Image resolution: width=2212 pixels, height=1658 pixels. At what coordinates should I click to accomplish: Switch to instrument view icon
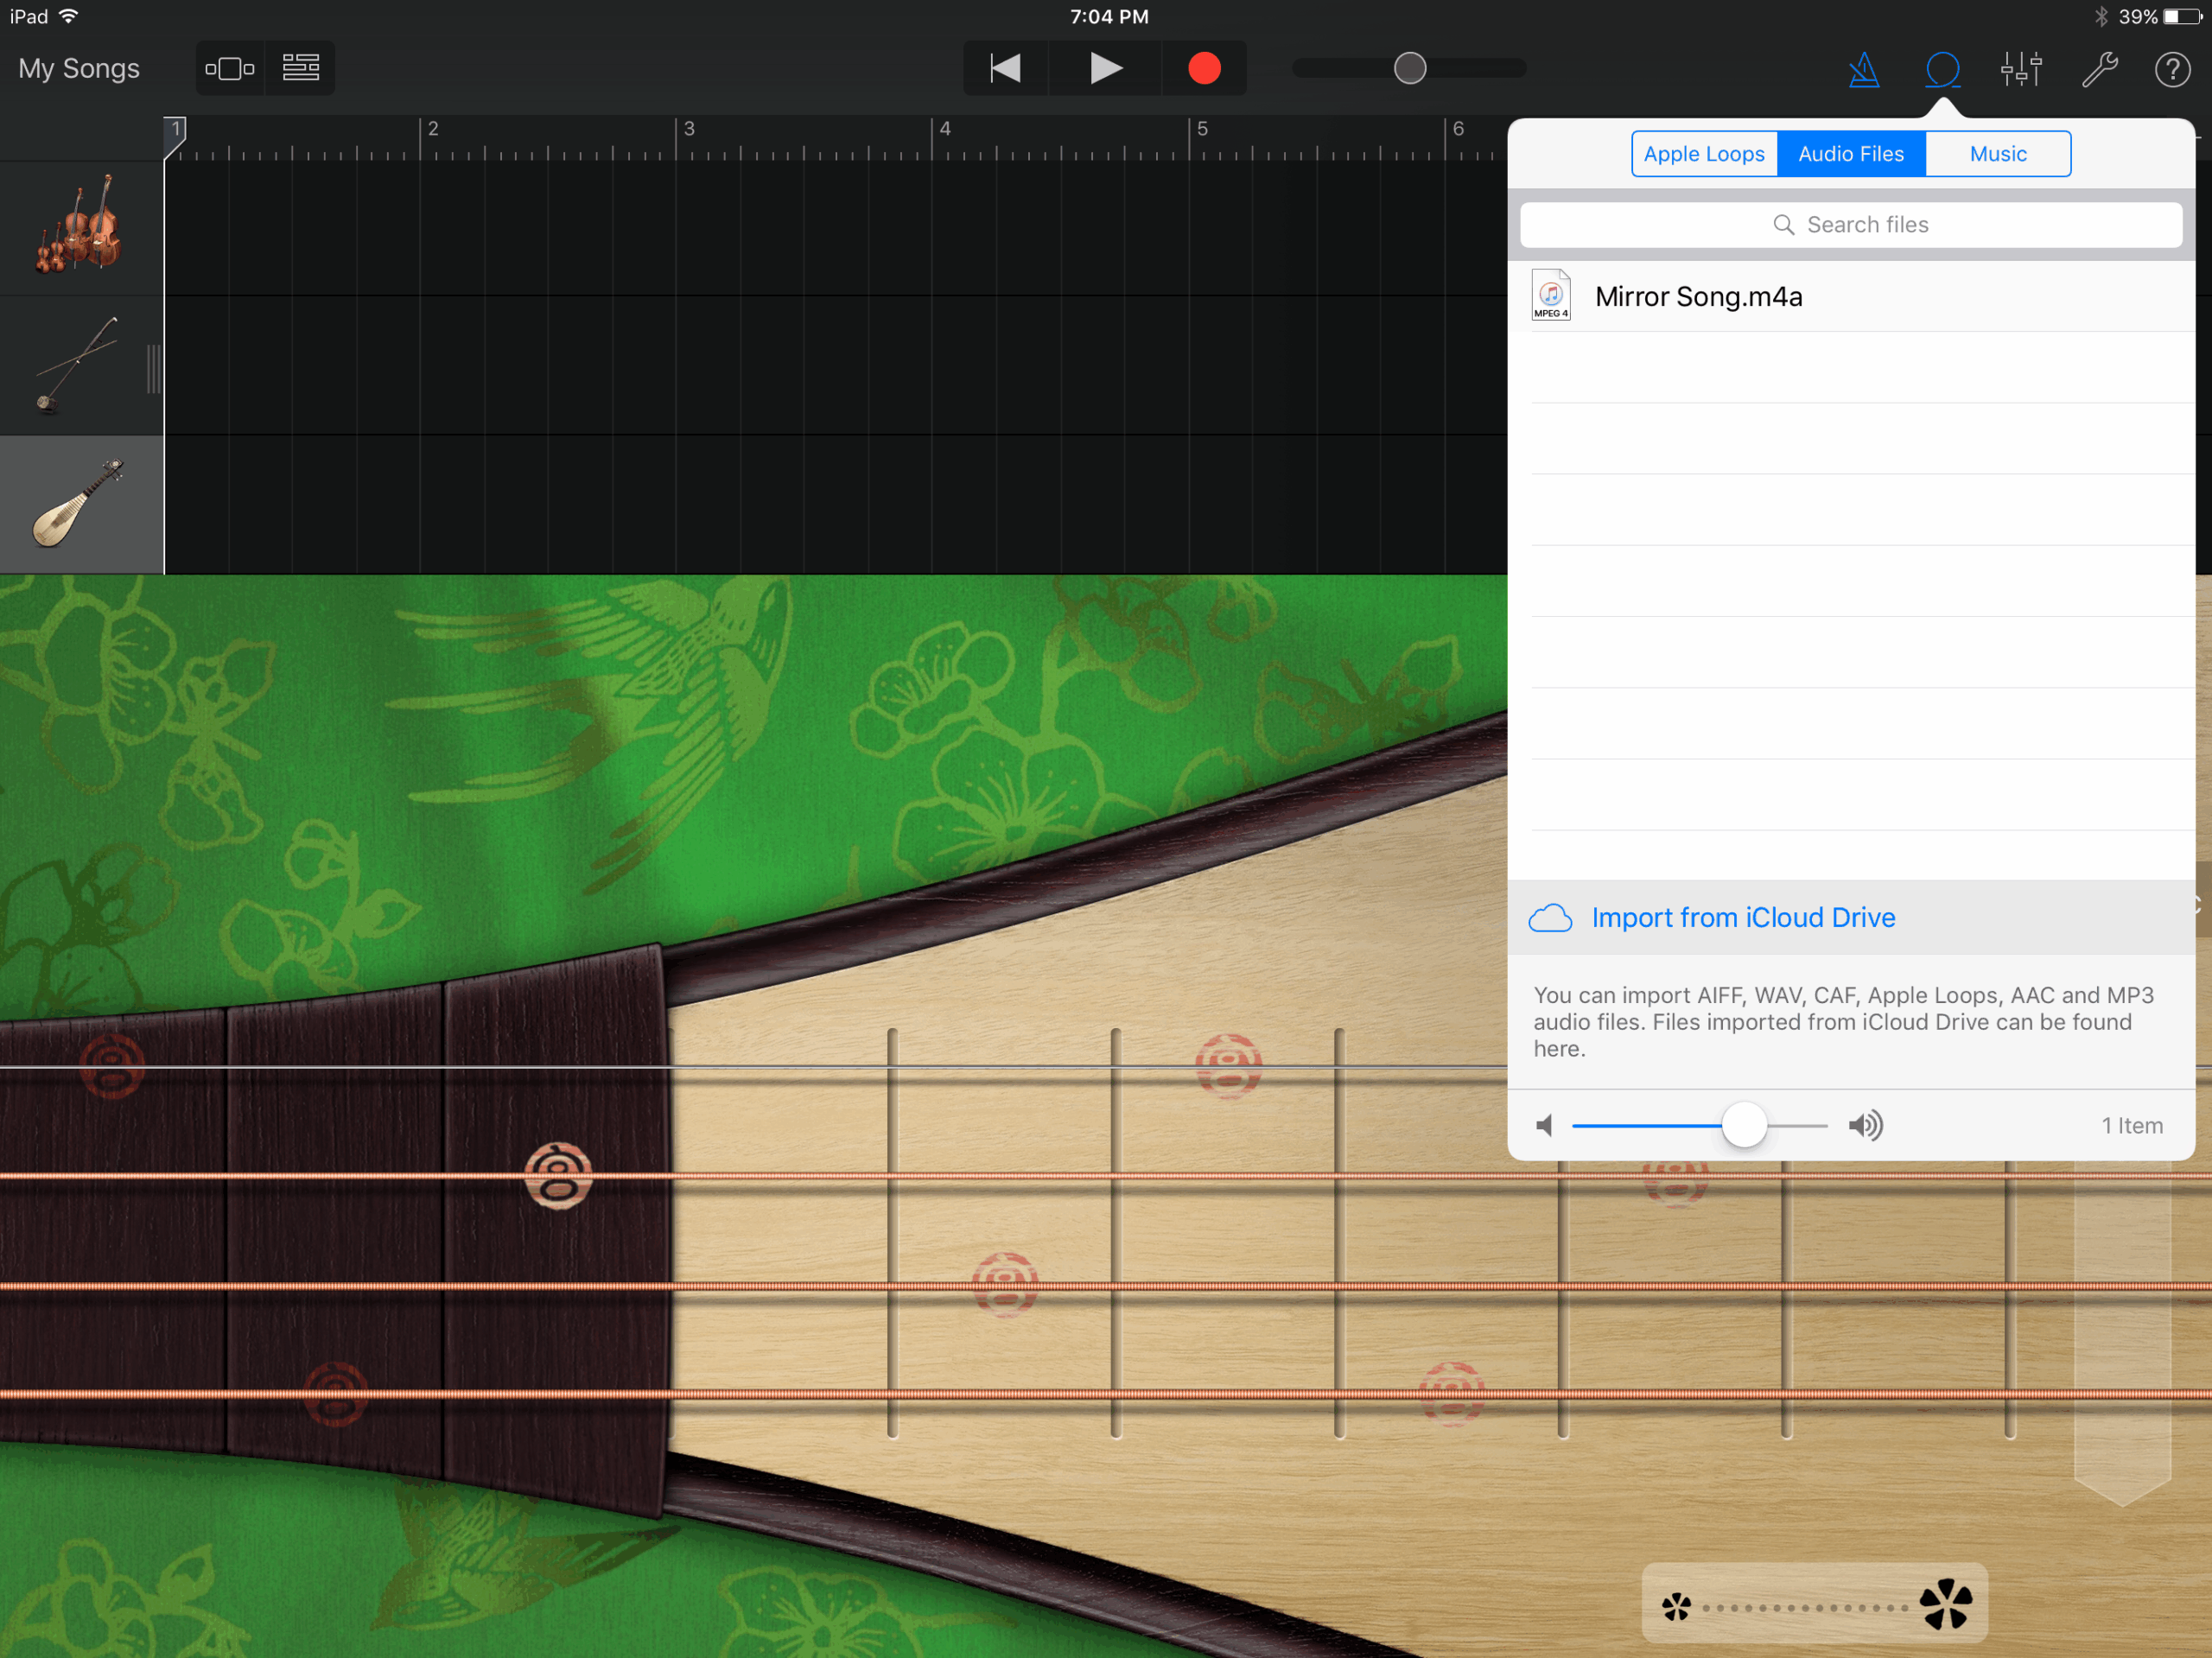230,68
